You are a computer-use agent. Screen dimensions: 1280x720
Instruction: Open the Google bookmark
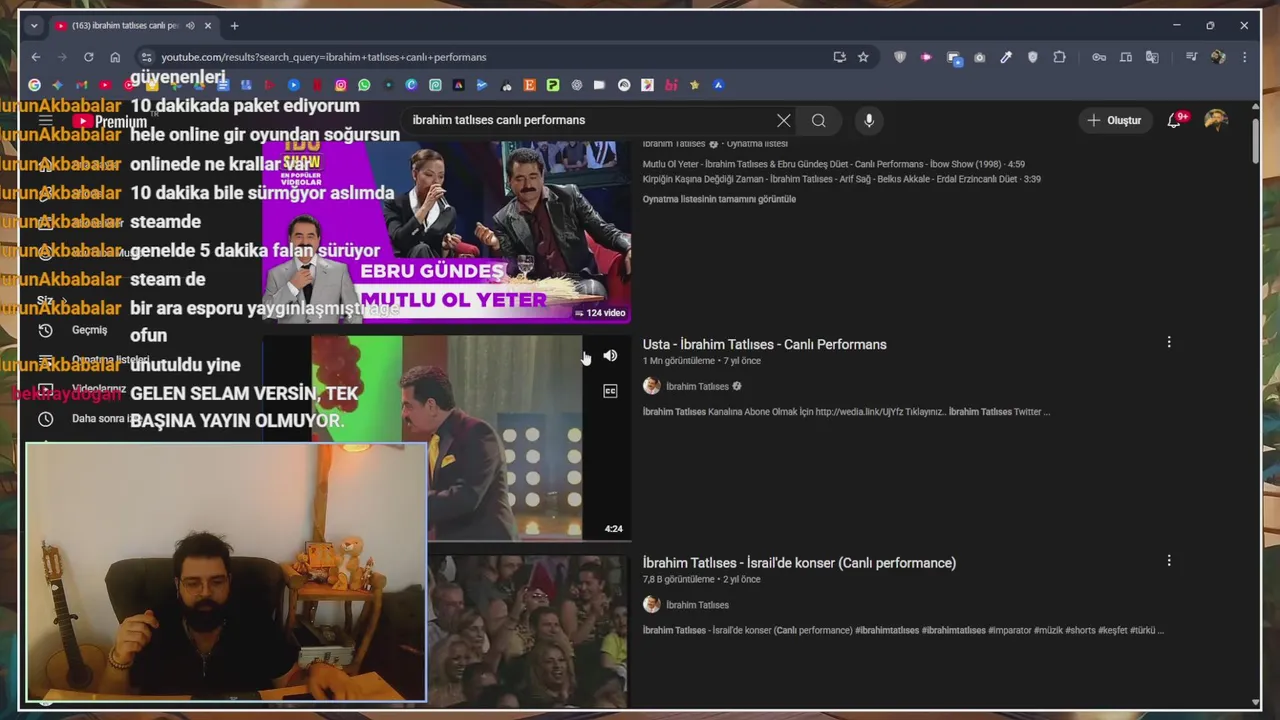point(35,85)
